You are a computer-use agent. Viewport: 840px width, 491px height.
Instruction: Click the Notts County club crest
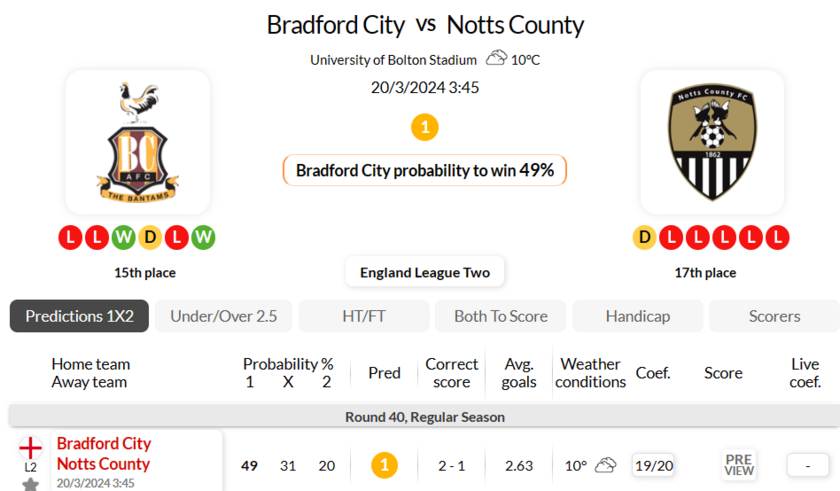712,141
